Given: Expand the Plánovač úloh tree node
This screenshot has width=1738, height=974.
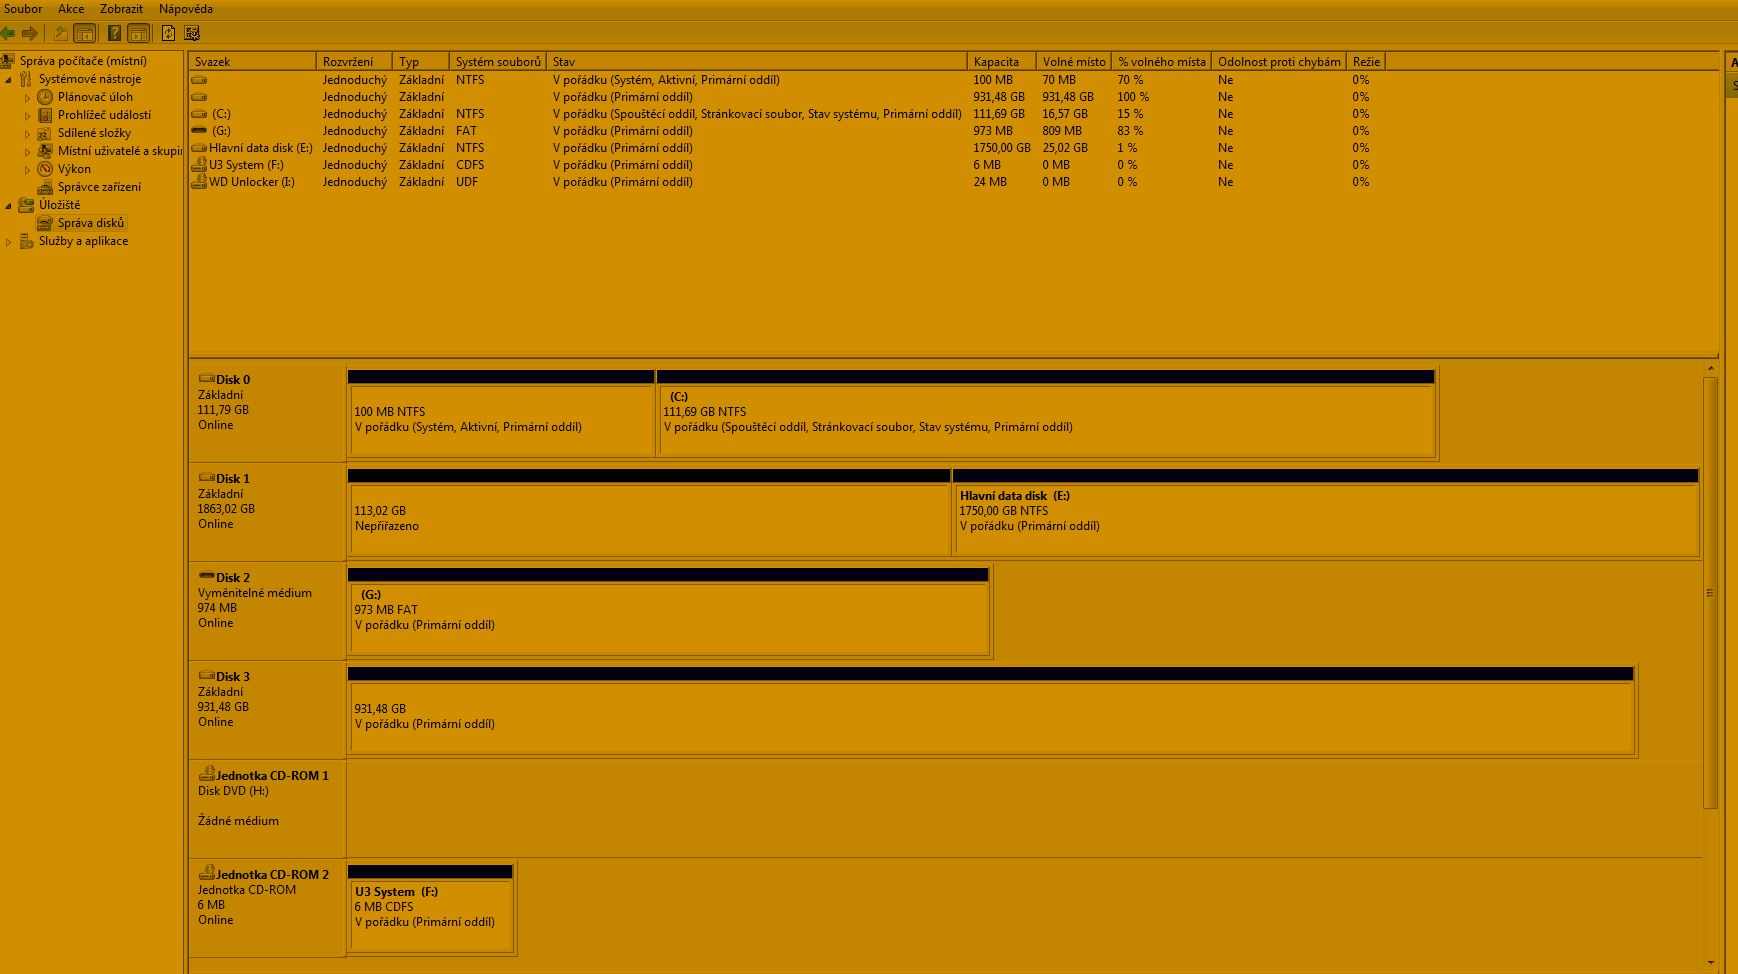Looking at the screenshot, I should (28, 98).
